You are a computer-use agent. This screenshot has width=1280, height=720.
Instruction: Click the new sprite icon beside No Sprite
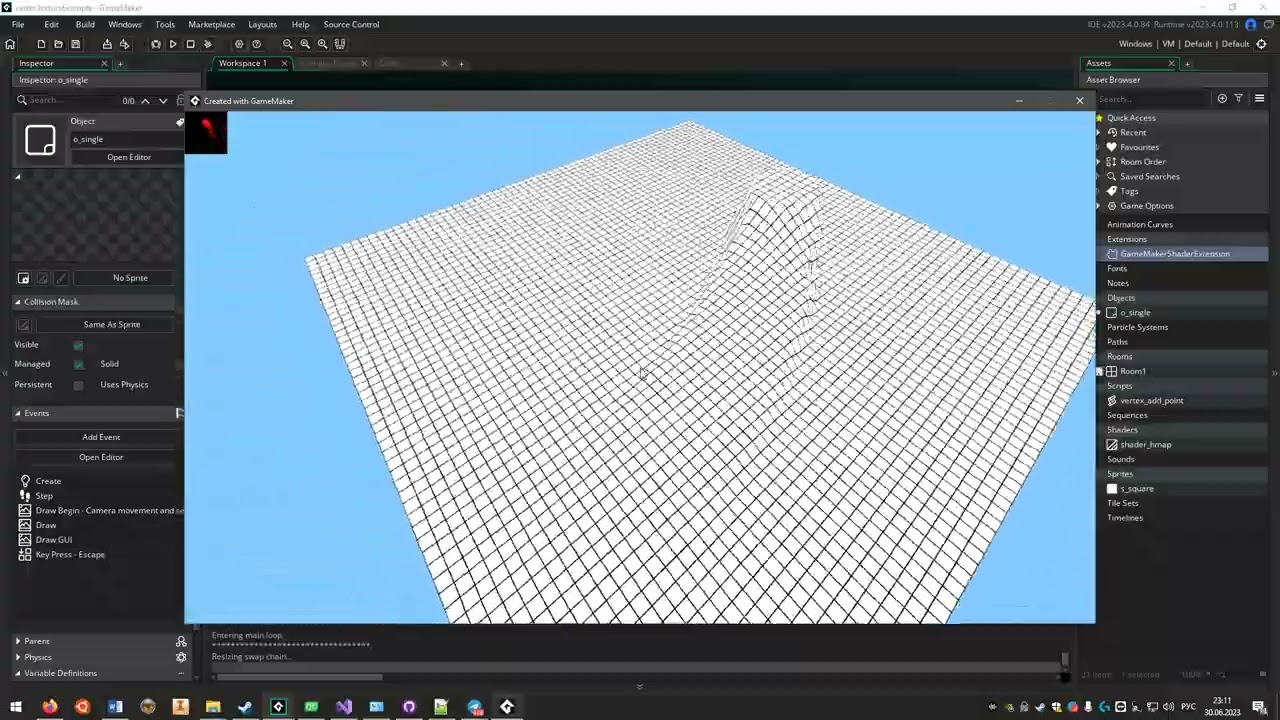tap(24, 278)
